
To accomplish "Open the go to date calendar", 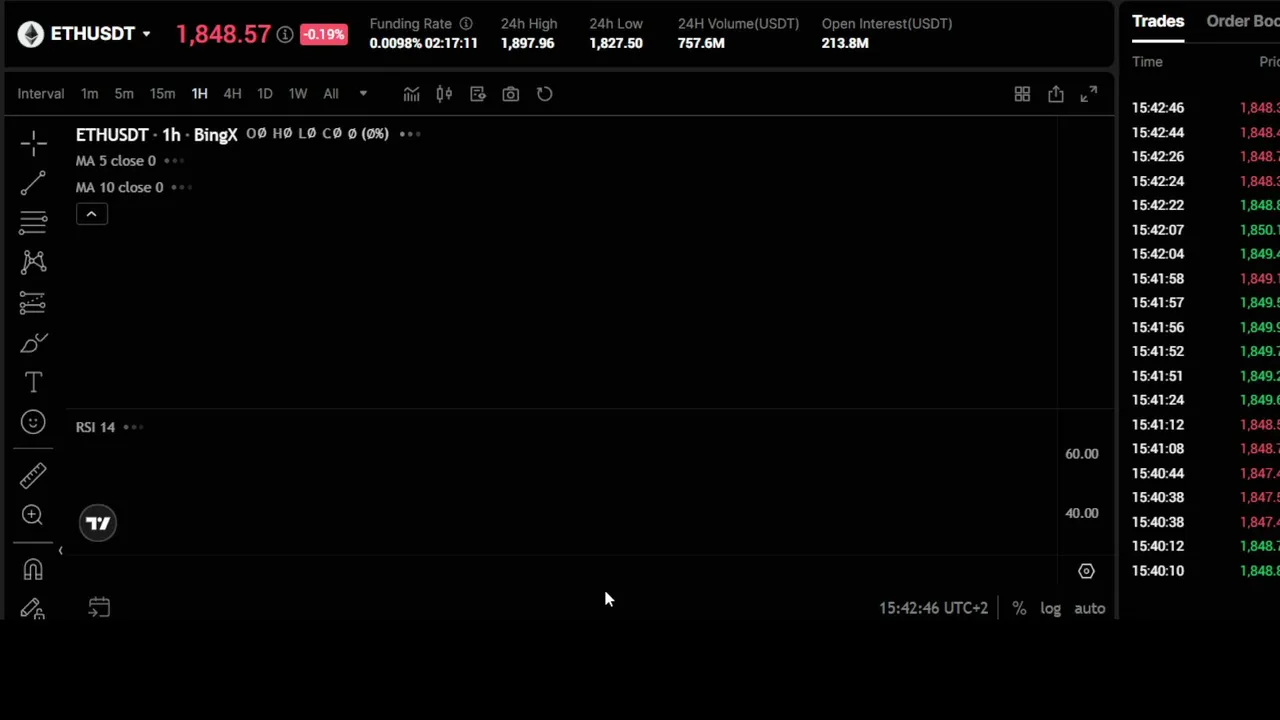I will [99, 607].
